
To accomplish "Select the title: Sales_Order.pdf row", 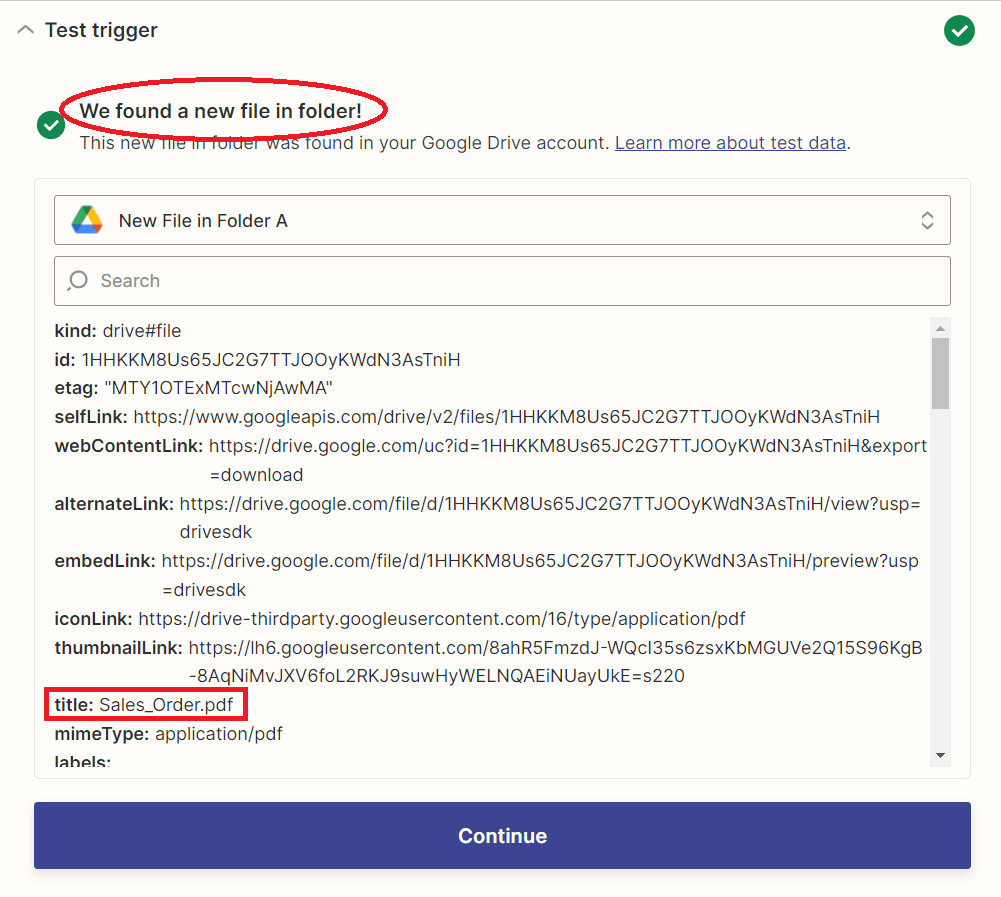I will (146, 705).
